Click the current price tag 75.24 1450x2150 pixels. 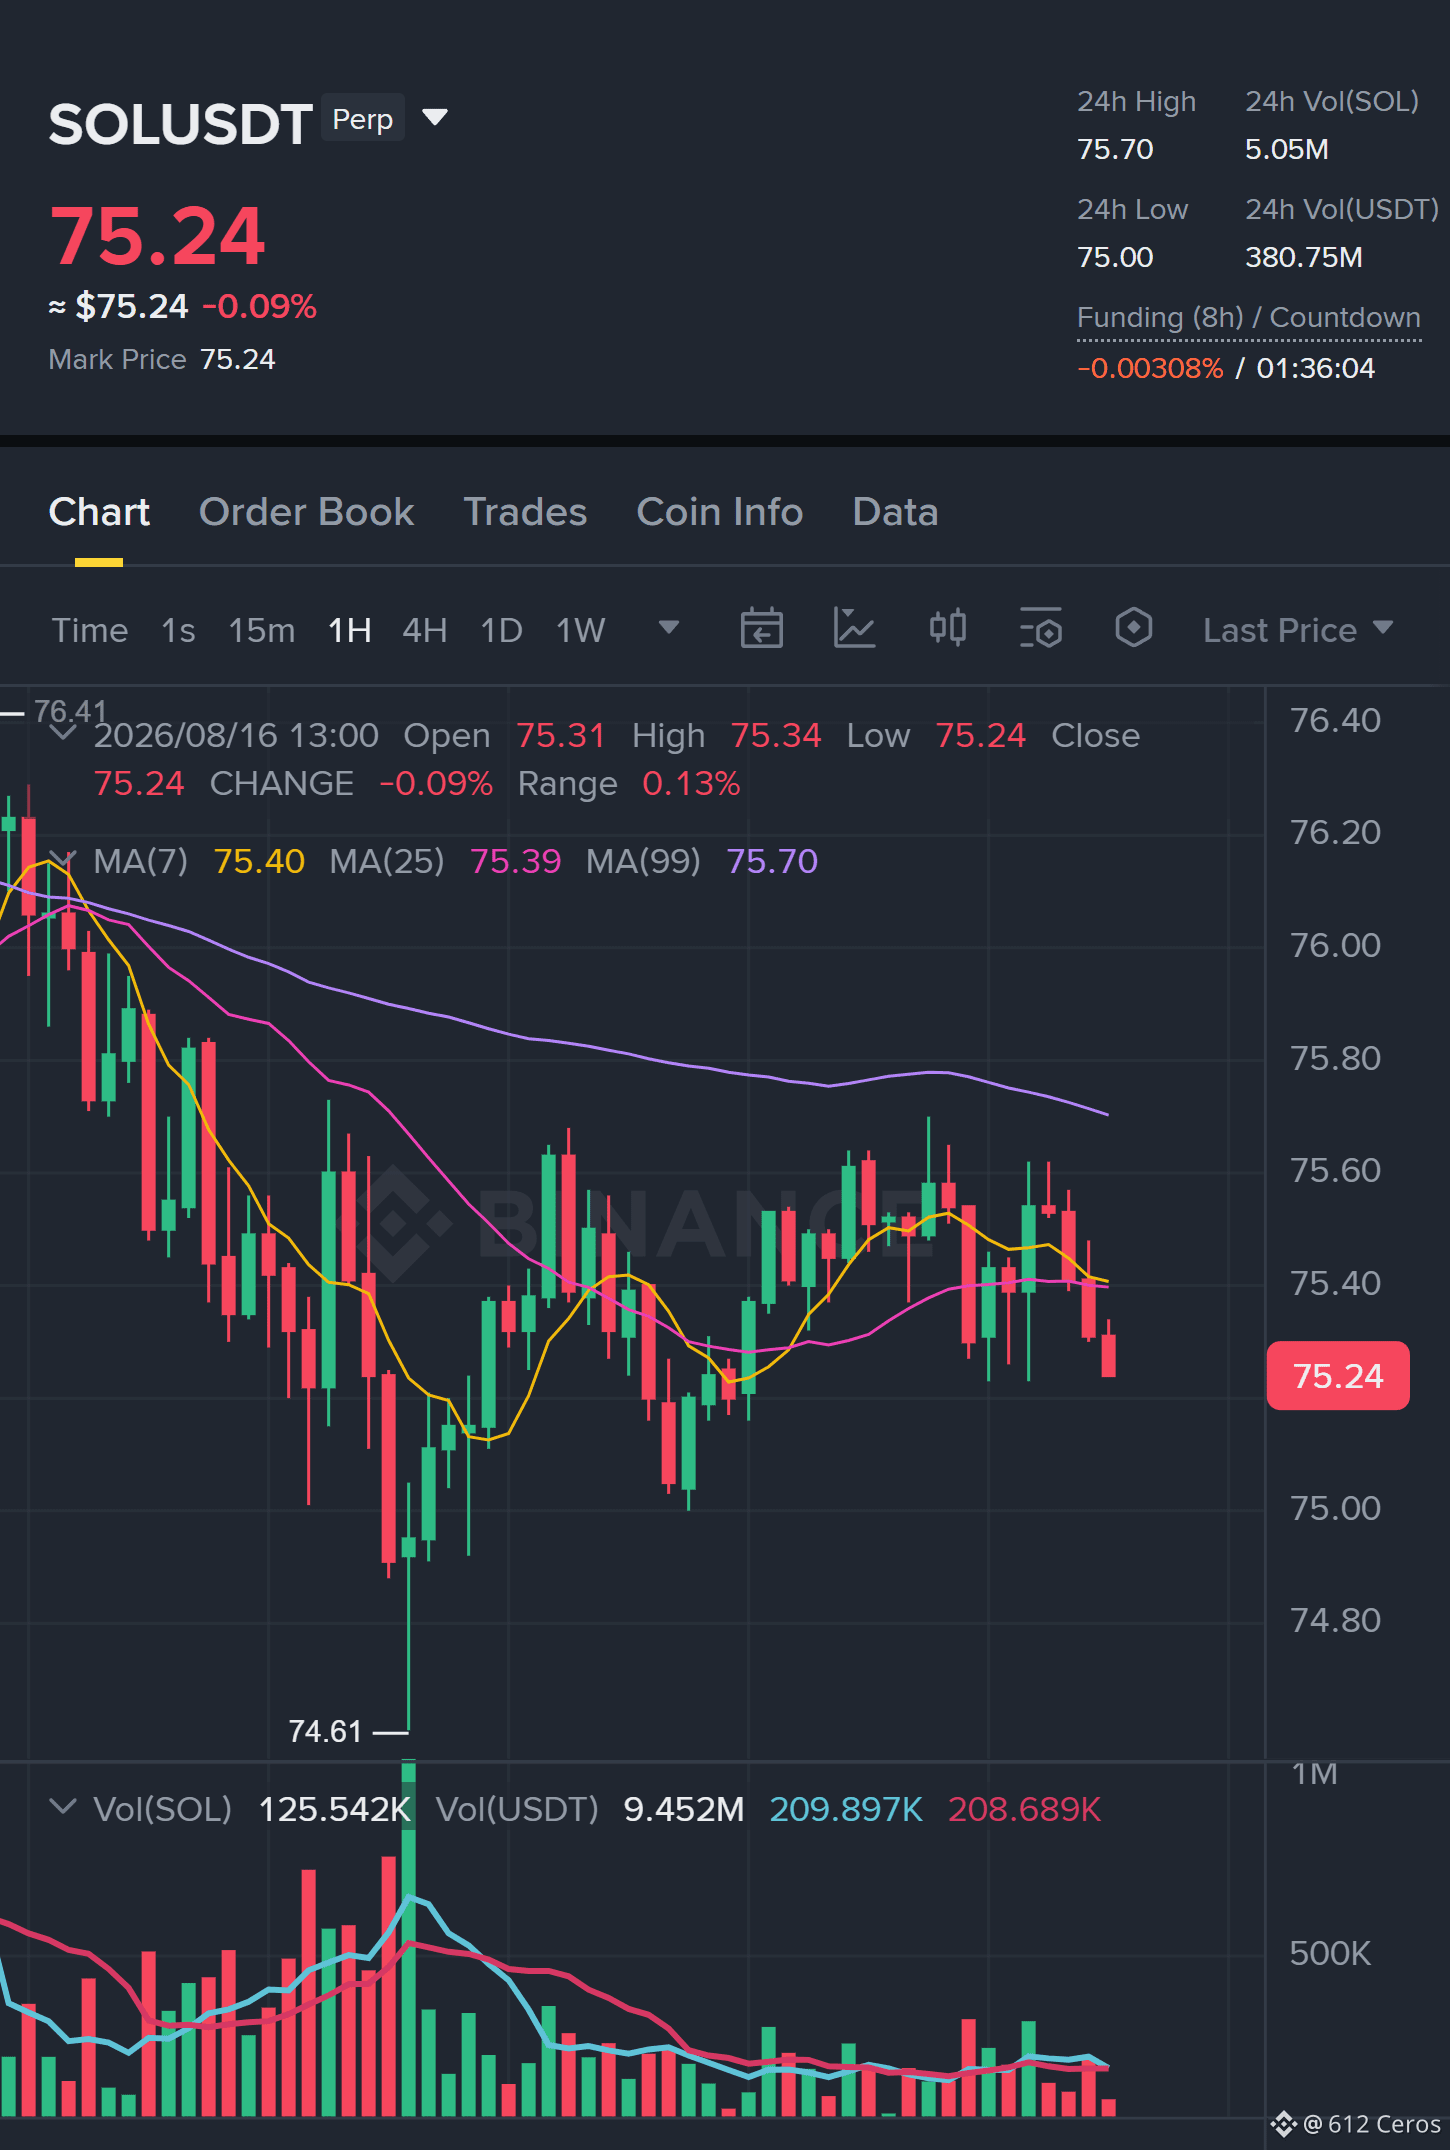coord(1338,1376)
